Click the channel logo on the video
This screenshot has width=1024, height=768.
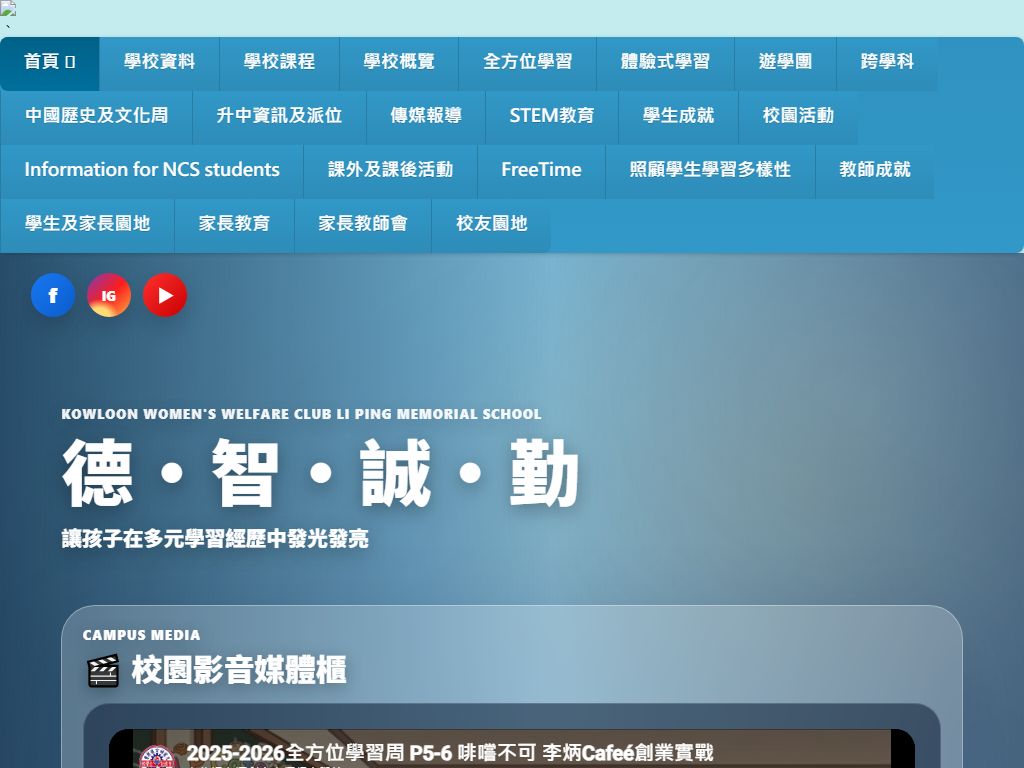pos(157,758)
